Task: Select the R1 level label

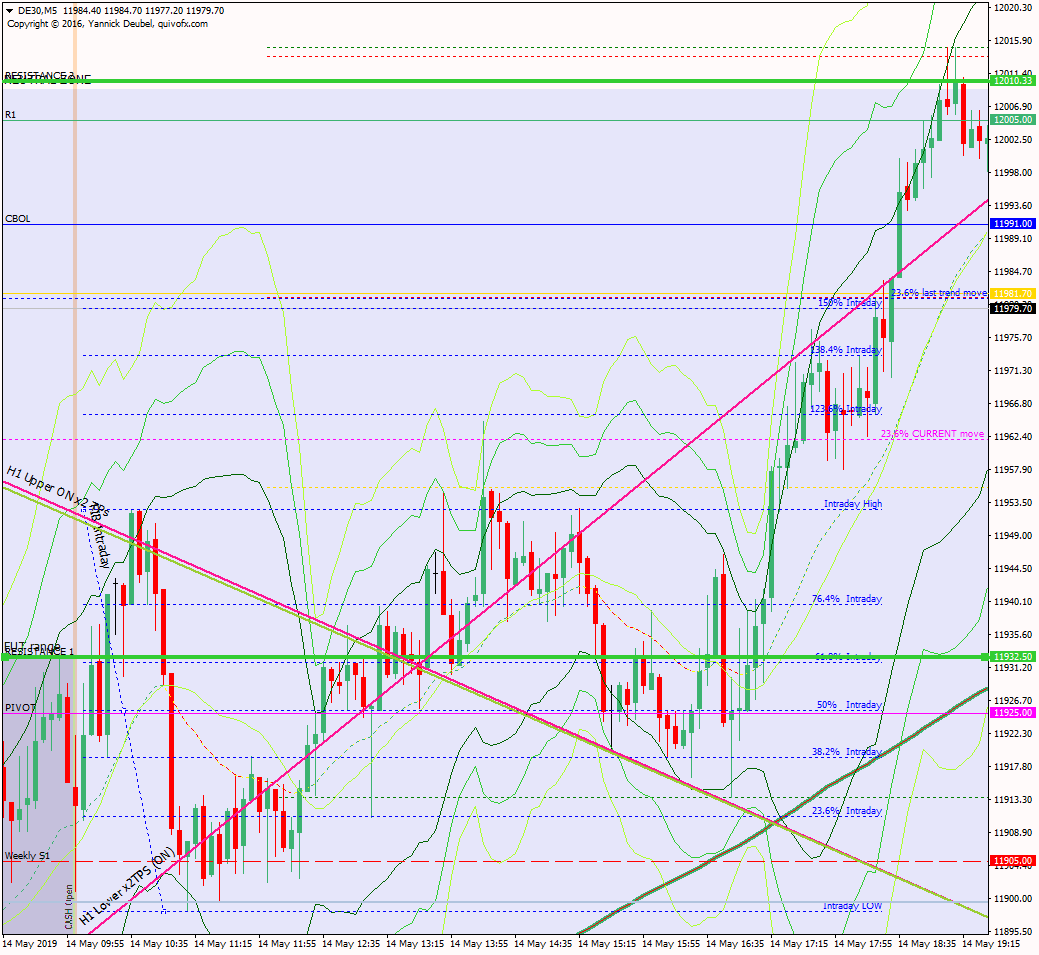Action: (11, 115)
